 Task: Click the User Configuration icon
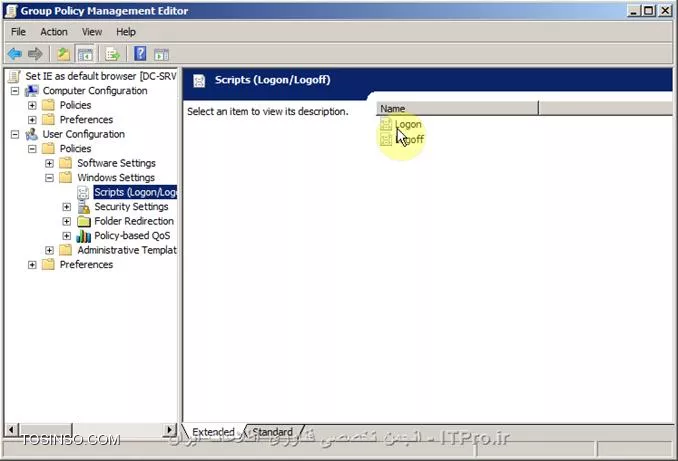click(x=32, y=134)
